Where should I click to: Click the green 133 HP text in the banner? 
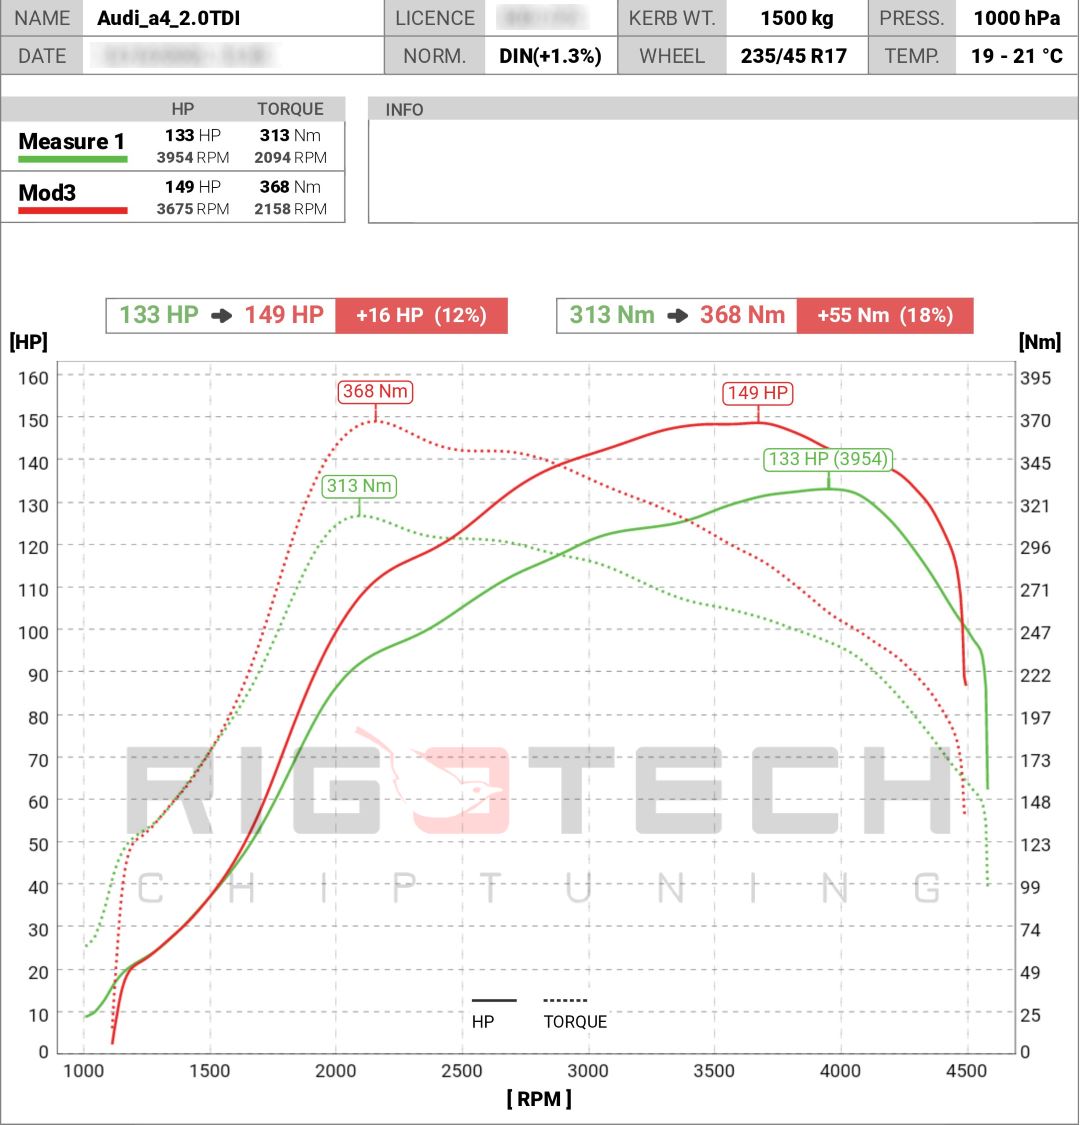159,315
